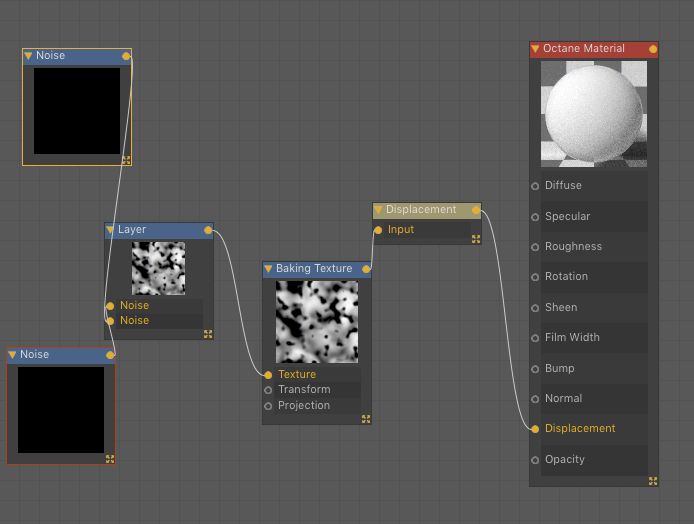Viewport: 694px width, 524px height.
Task: Collapse the bottom red-outlined Noise node triangle
Action: point(12,355)
